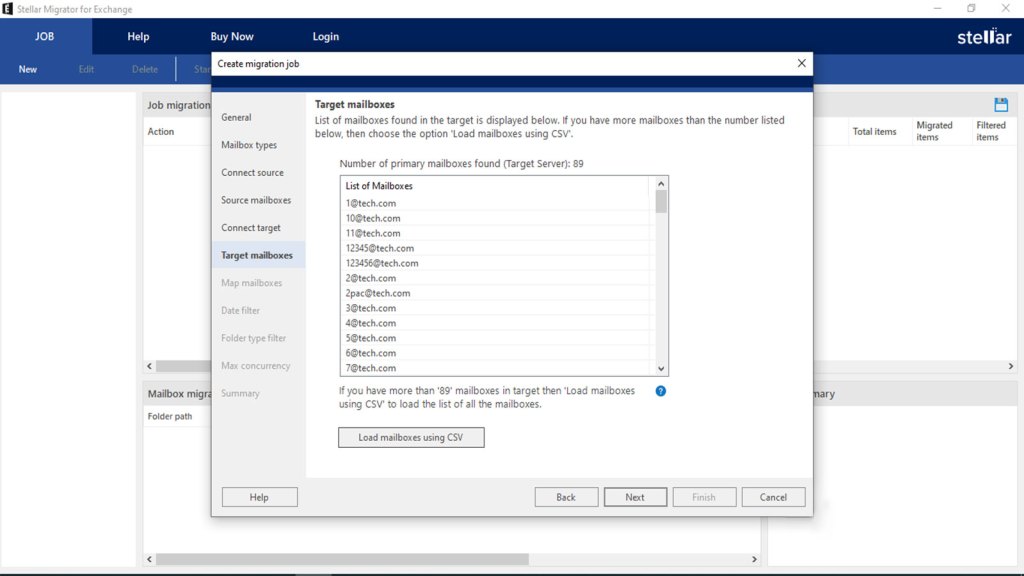The image size is (1024, 576).
Task: Click the save icon in Job migration panel
Action: point(1000,105)
